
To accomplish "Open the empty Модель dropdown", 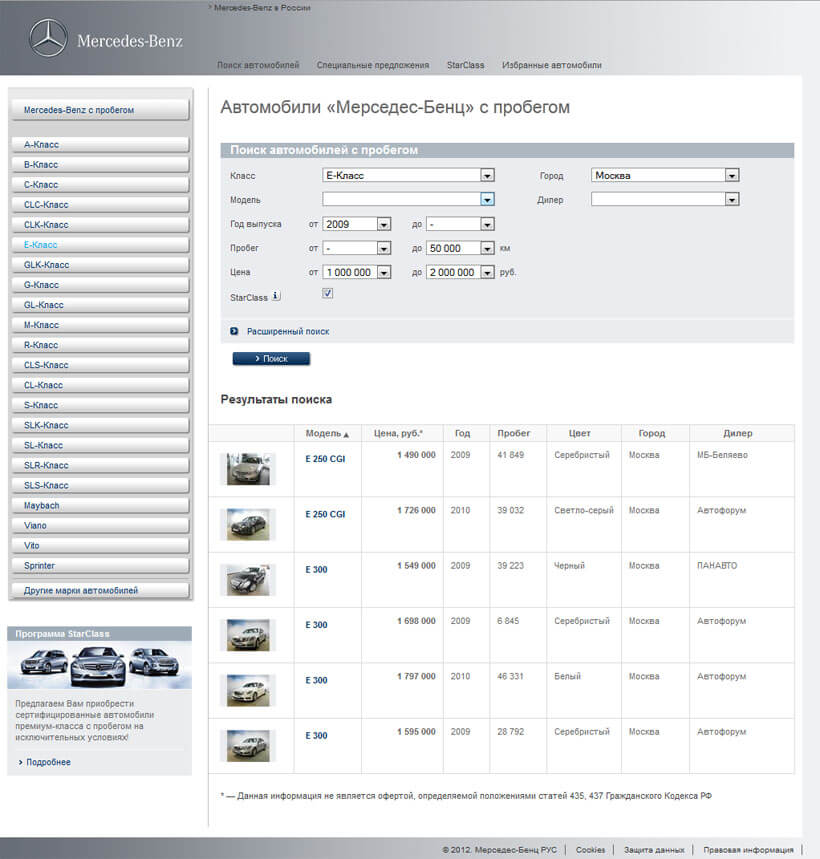I will 409,199.
